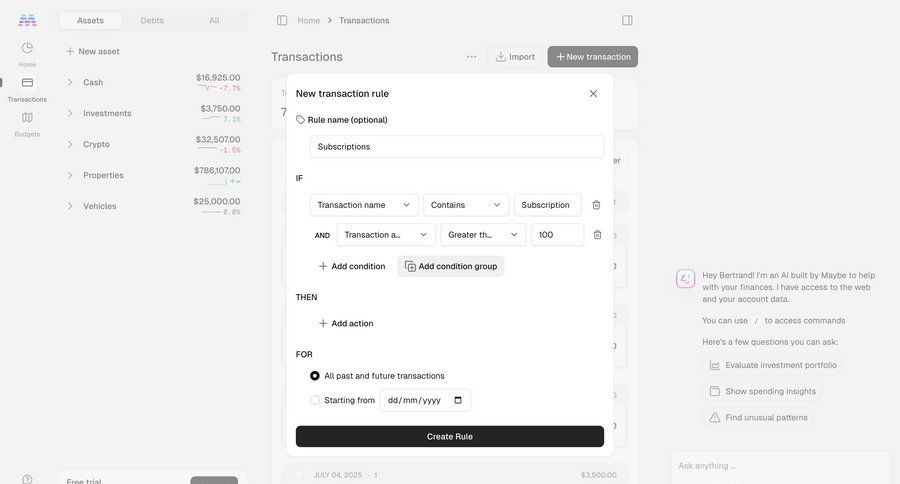Toggle the left sidebar panel icon
The height and width of the screenshot is (484, 900).
coord(282,20)
